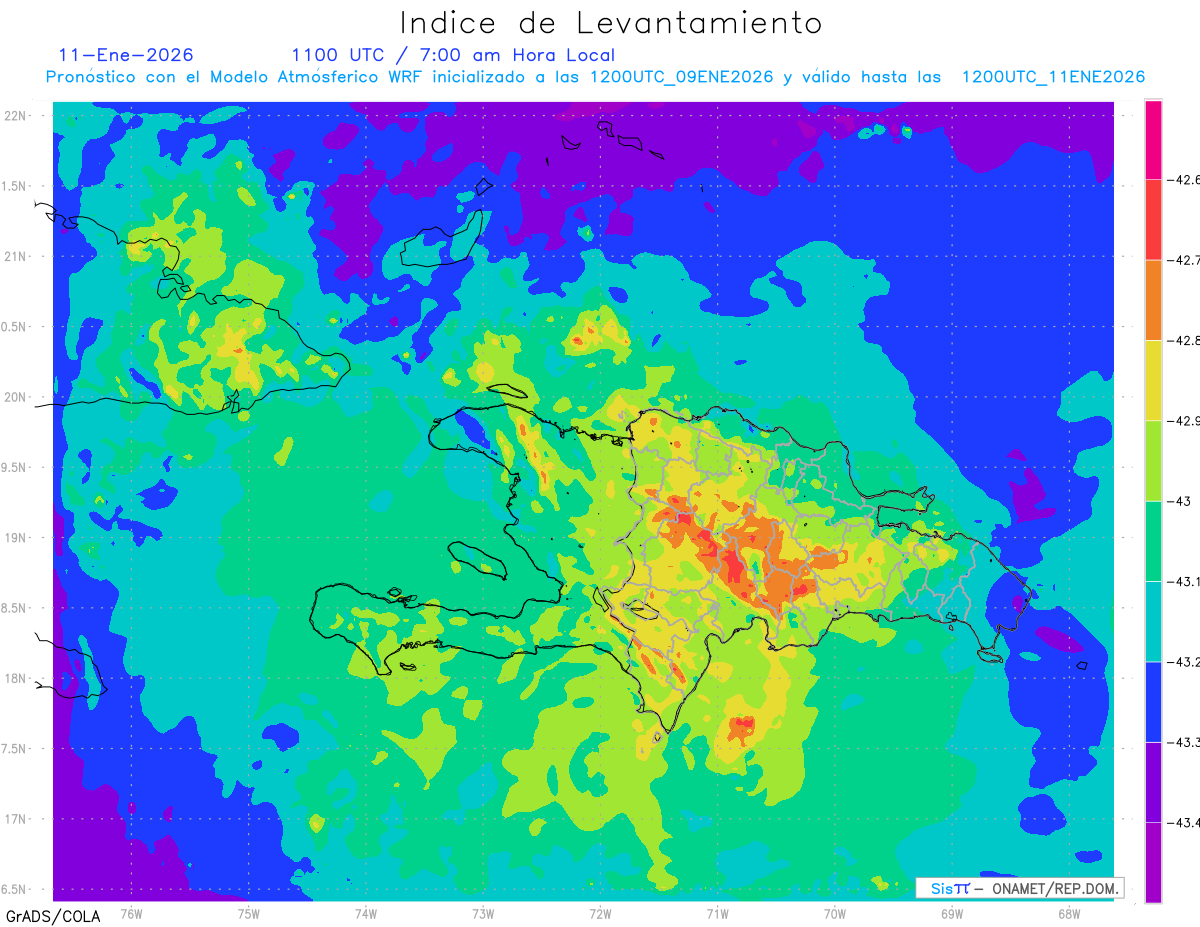The width and height of the screenshot is (1200, 927).
Task: Click the '72W' longitude label
Action: pyautogui.click(x=600, y=914)
